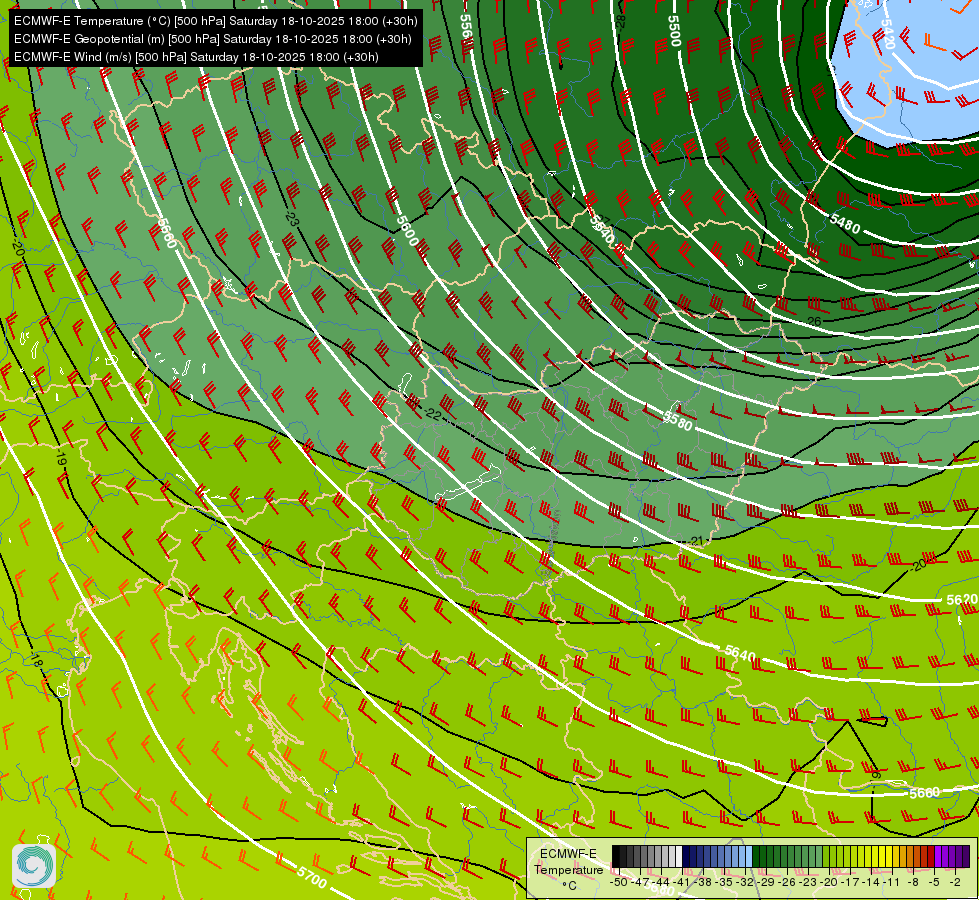Screen dimensions: 979x900
Task: Select the 5480 geopotential contour label
Action: [845, 223]
